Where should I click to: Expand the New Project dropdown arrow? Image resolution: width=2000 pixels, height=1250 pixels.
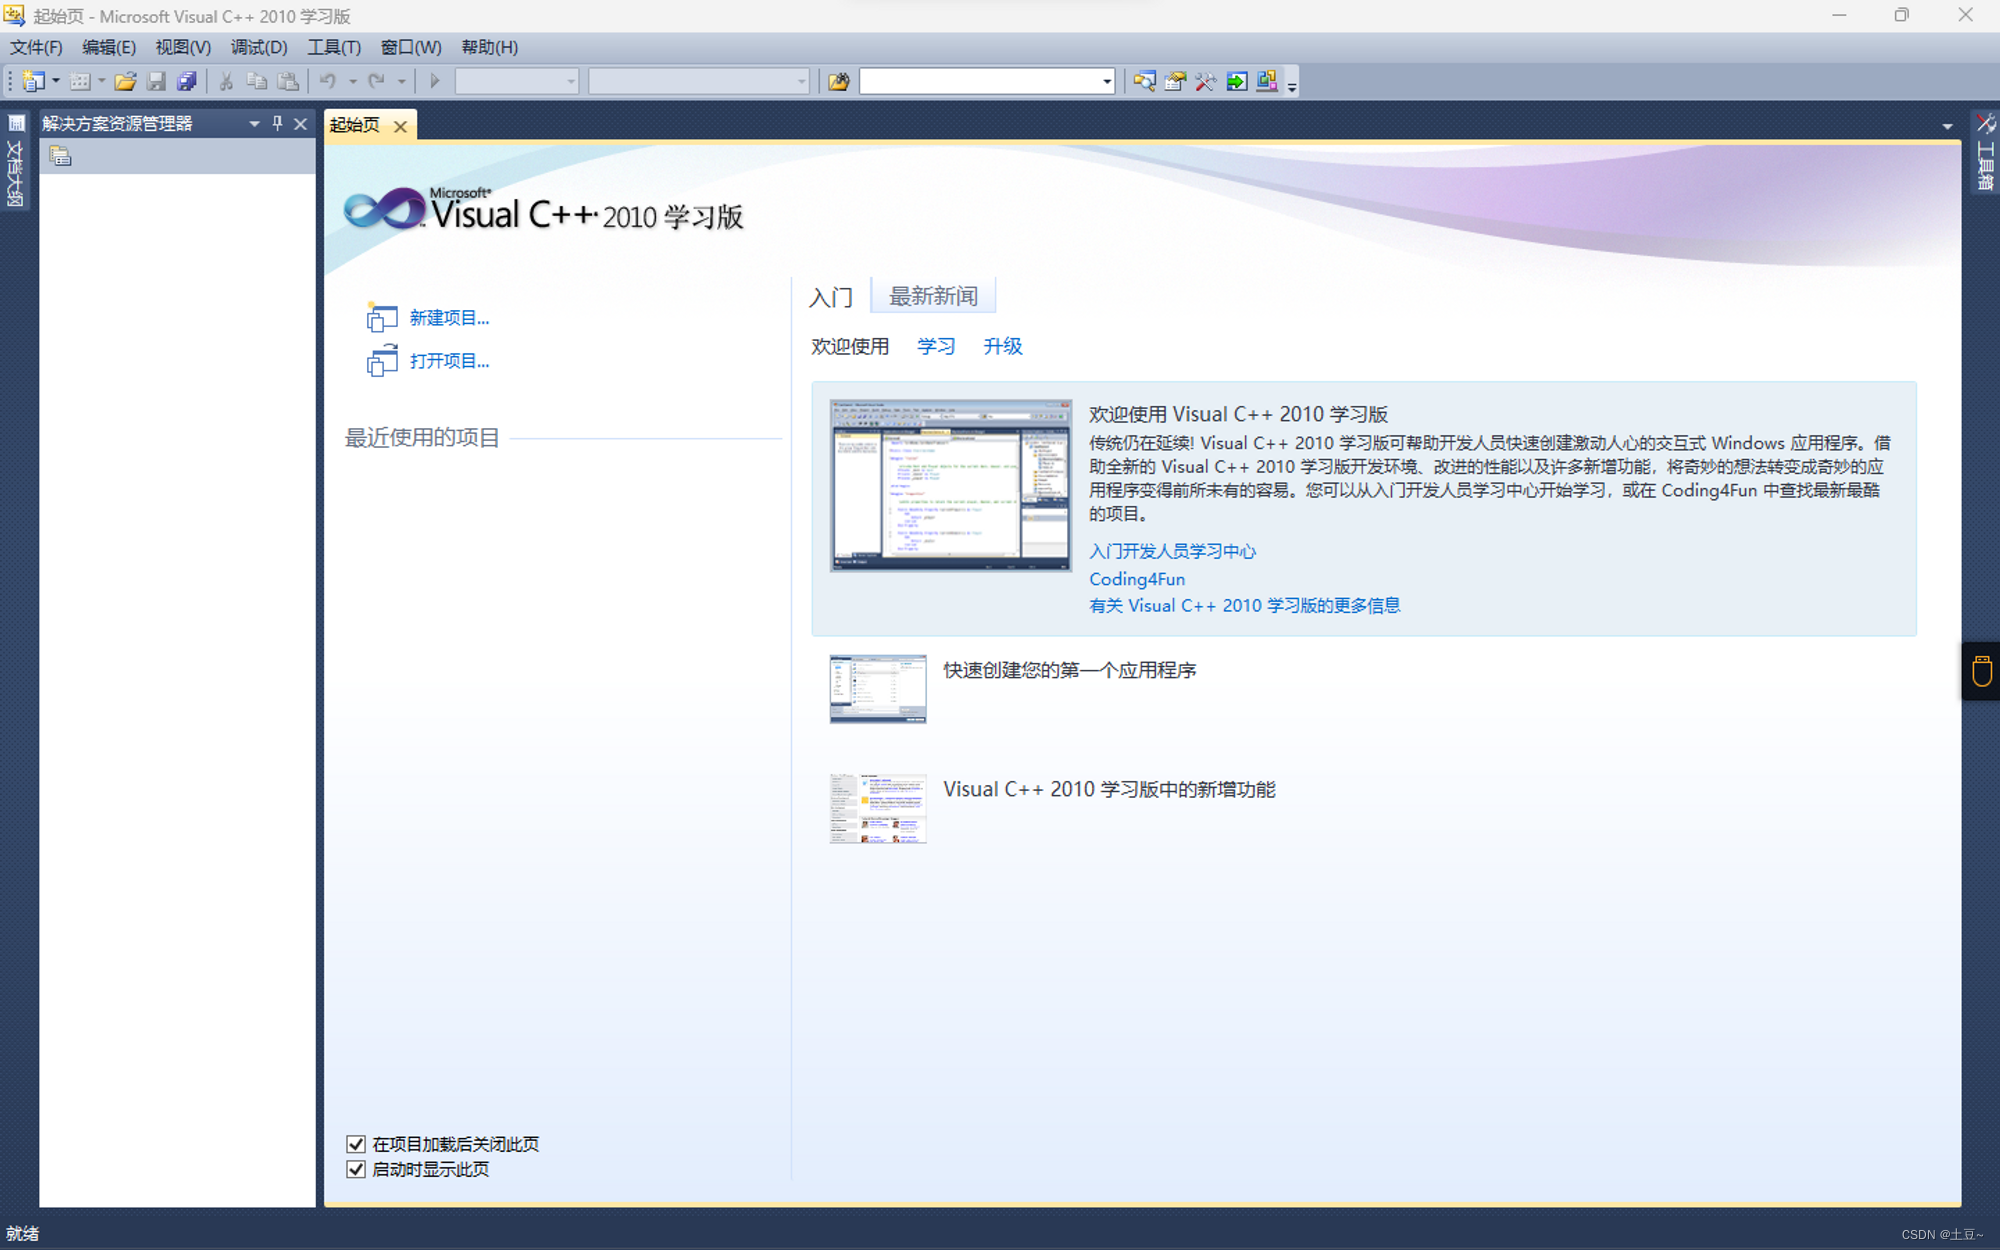pos(56,81)
